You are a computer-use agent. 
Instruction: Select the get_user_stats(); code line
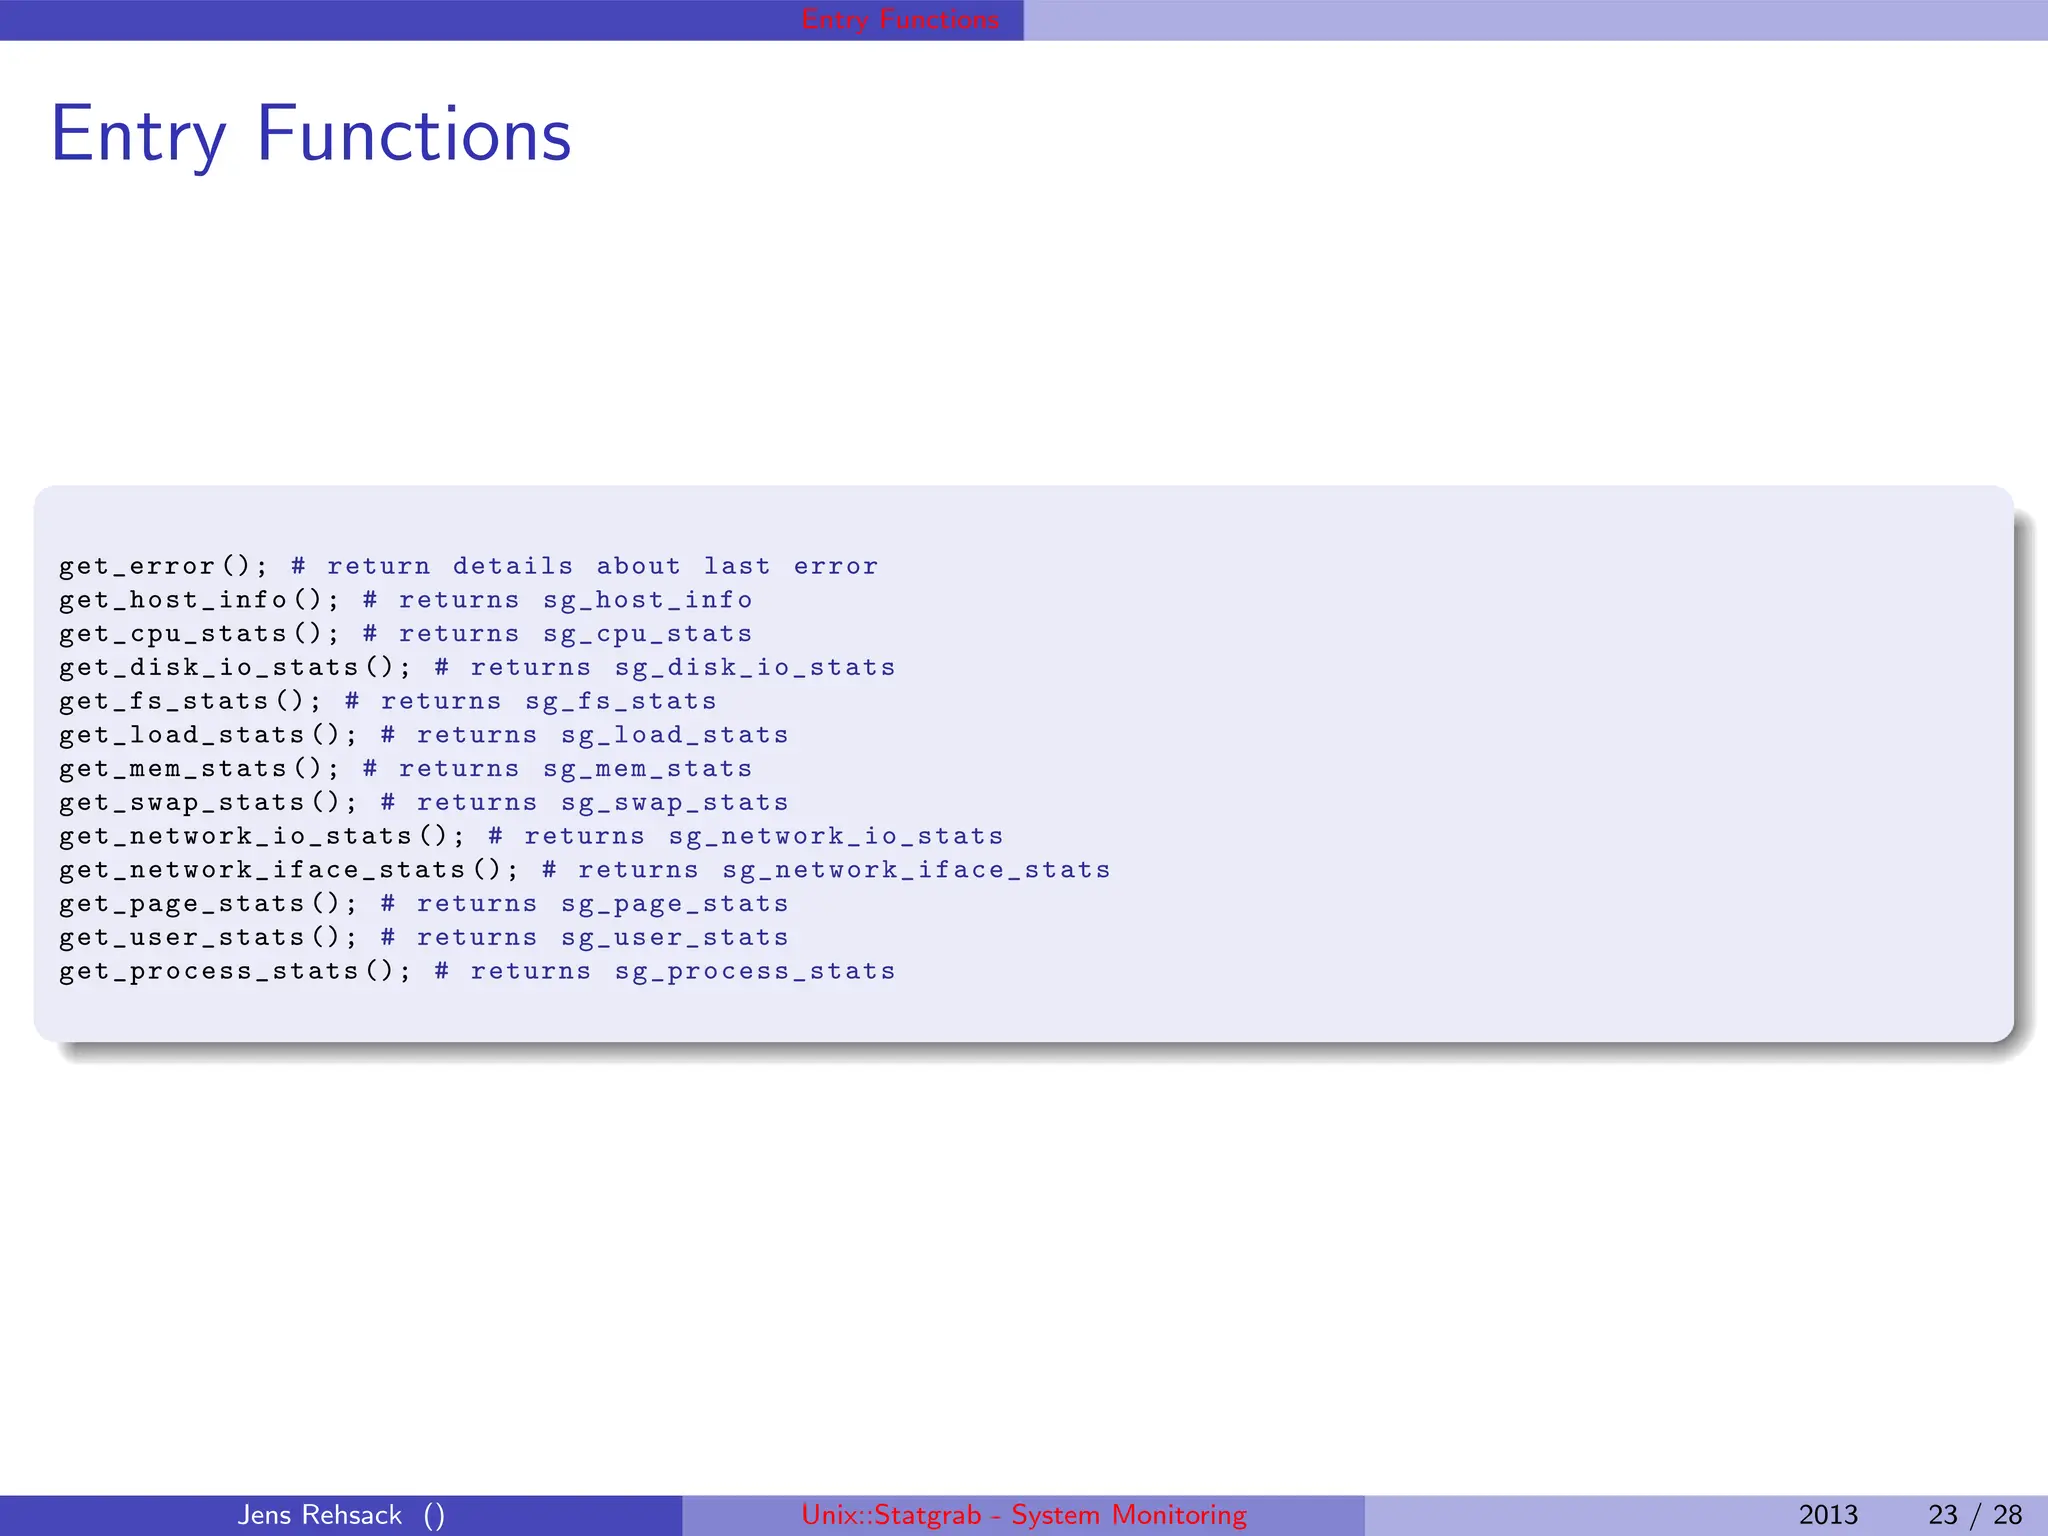click(423, 938)
